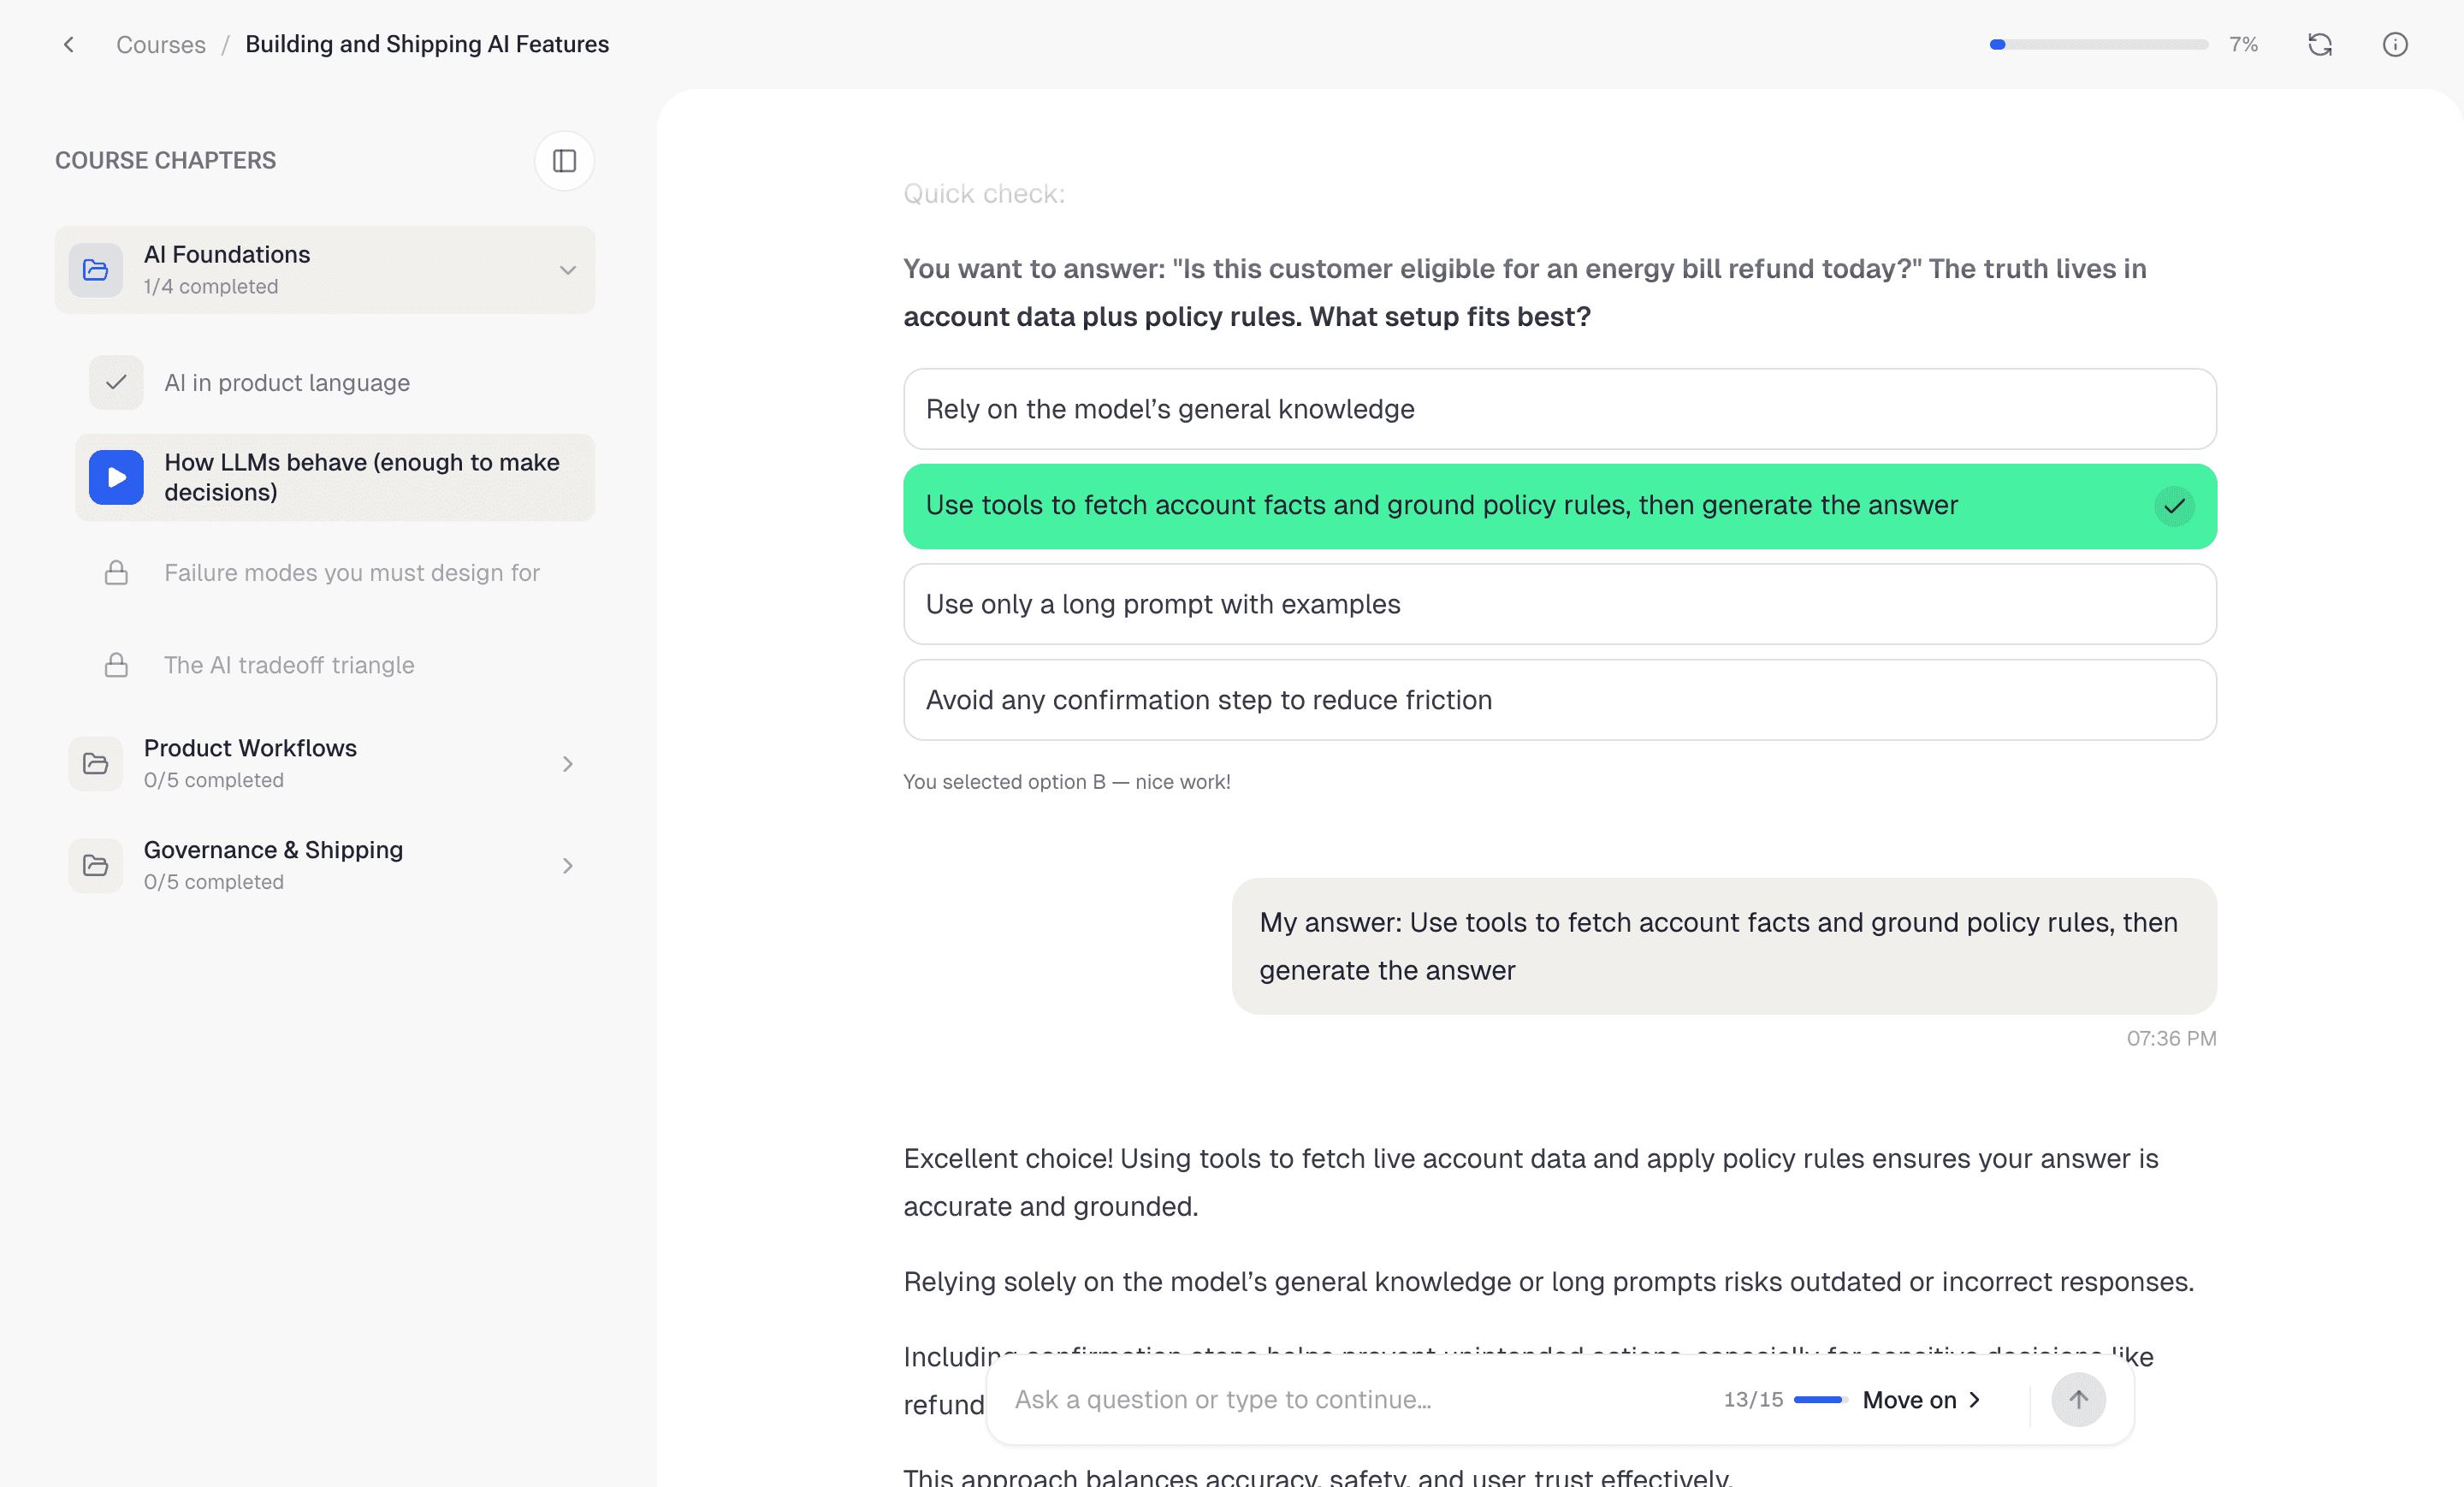Viewport: 2464px width, 1487px height.
Task: Open the Courses breadcrumb link
Action: (x=161, y=44)
